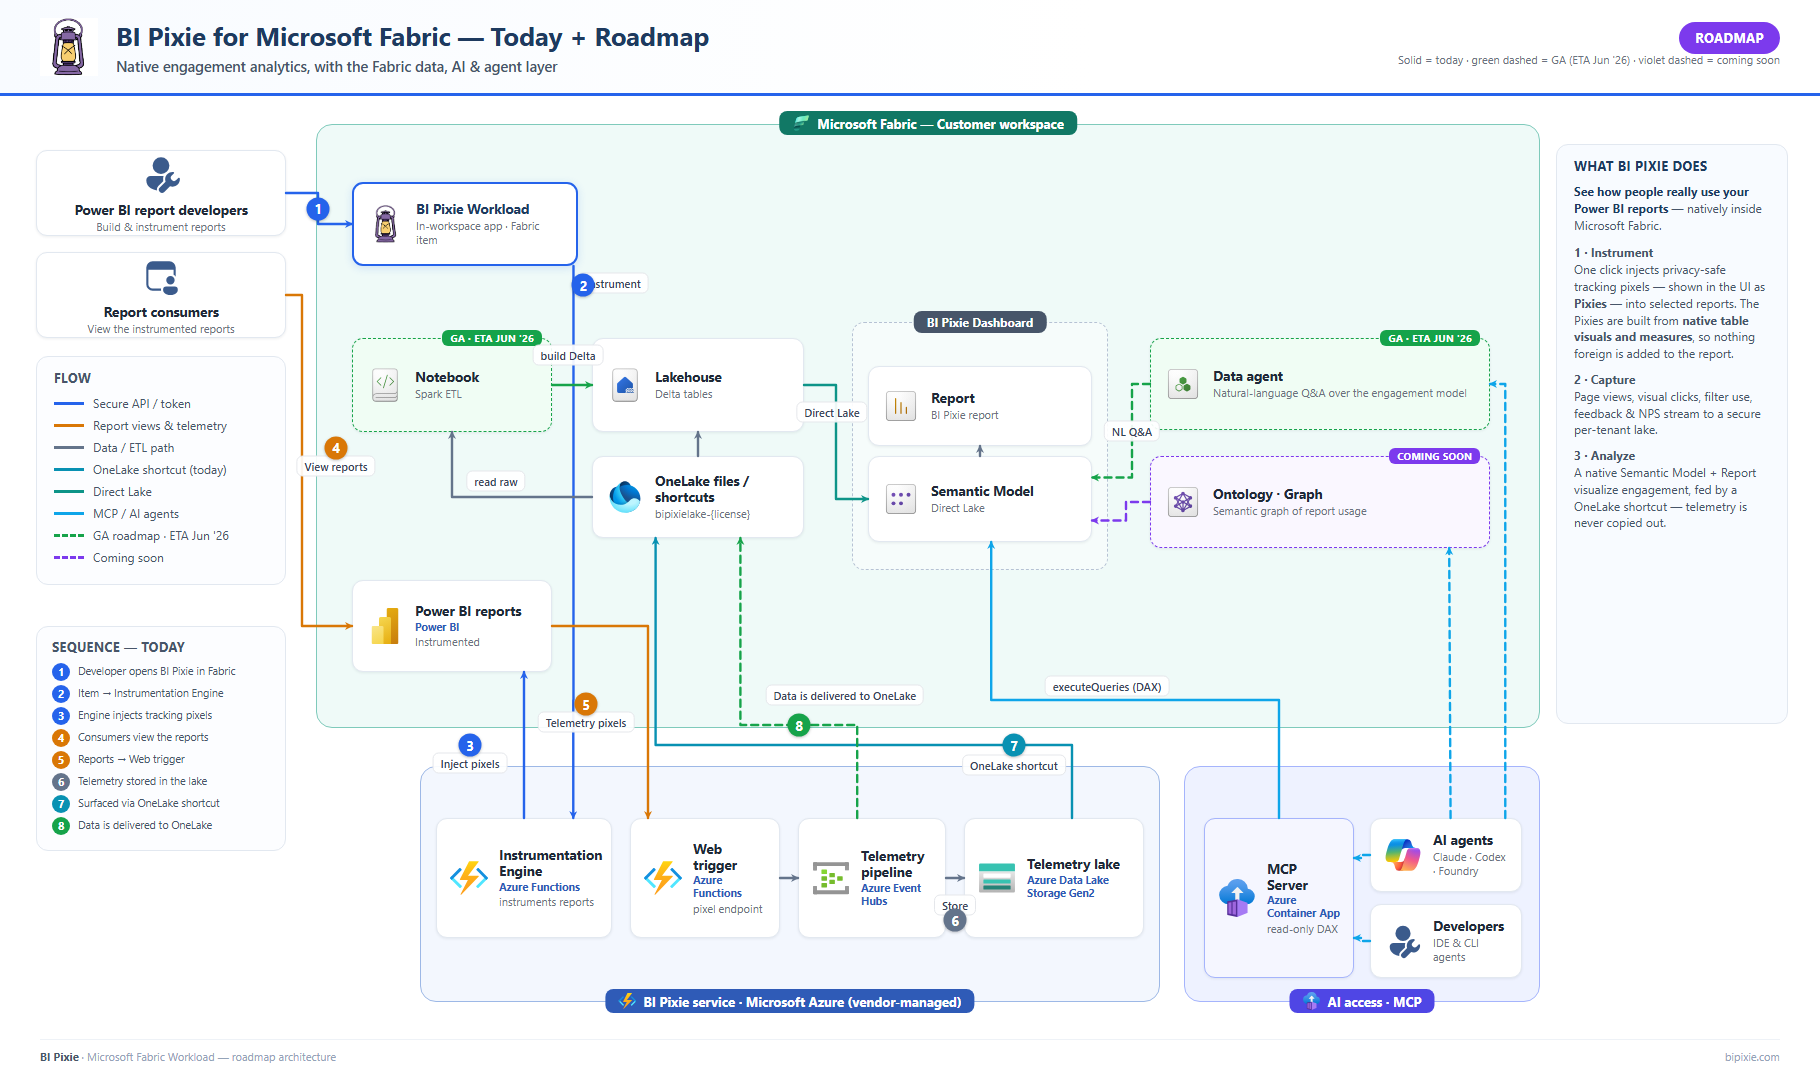Click the COMING SOON violet badge
The height and width of the screenshot is (1080, 1820).
[x=1434, y=456]
